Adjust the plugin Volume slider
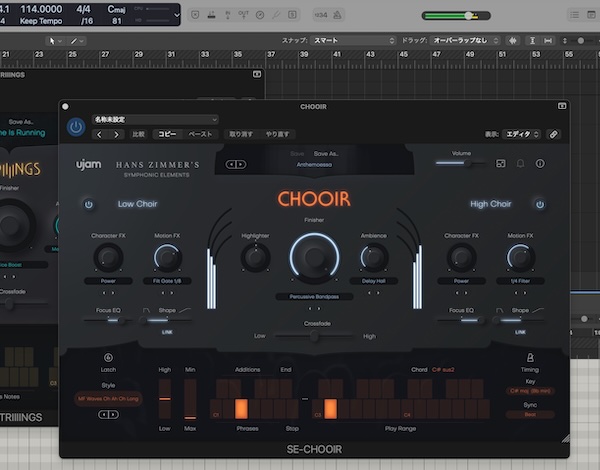The height and width of the screenshot is (470, 600). (461, 163)
